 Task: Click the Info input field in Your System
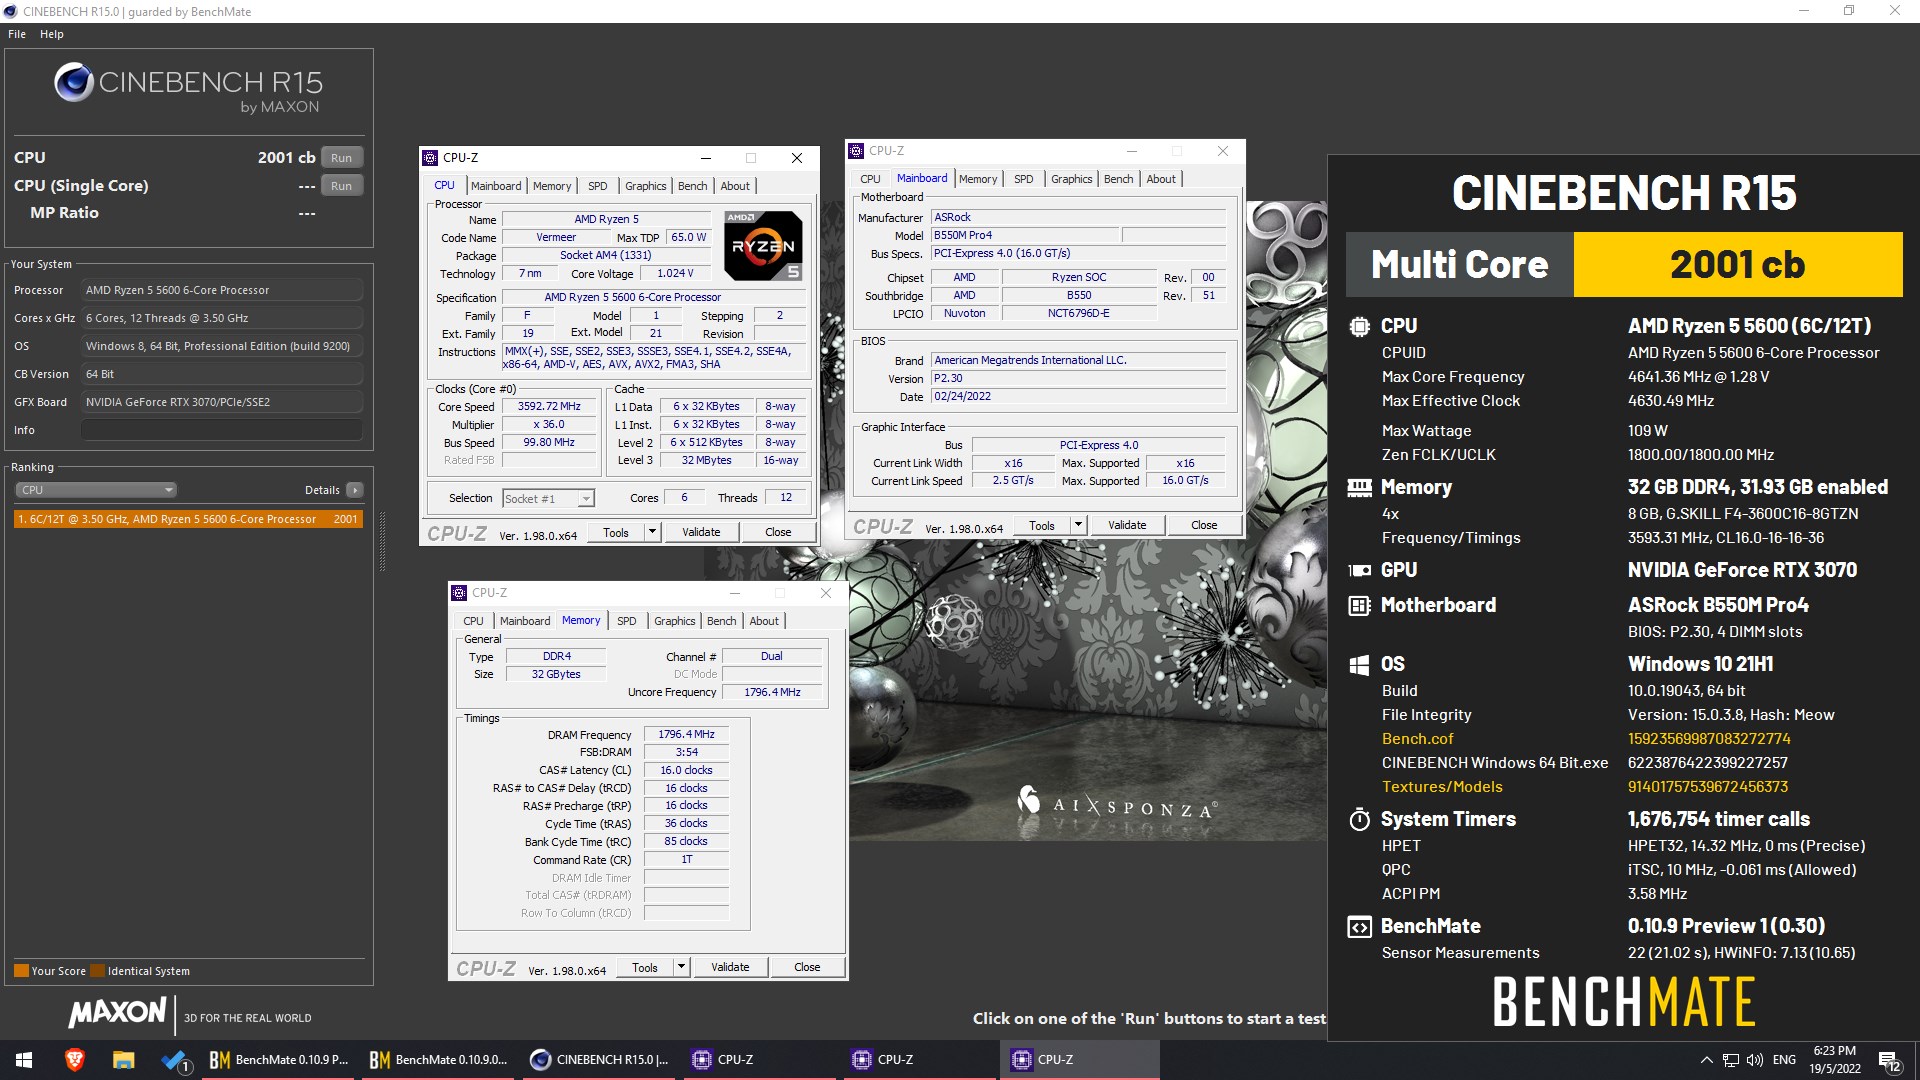[x=221, y=430]
